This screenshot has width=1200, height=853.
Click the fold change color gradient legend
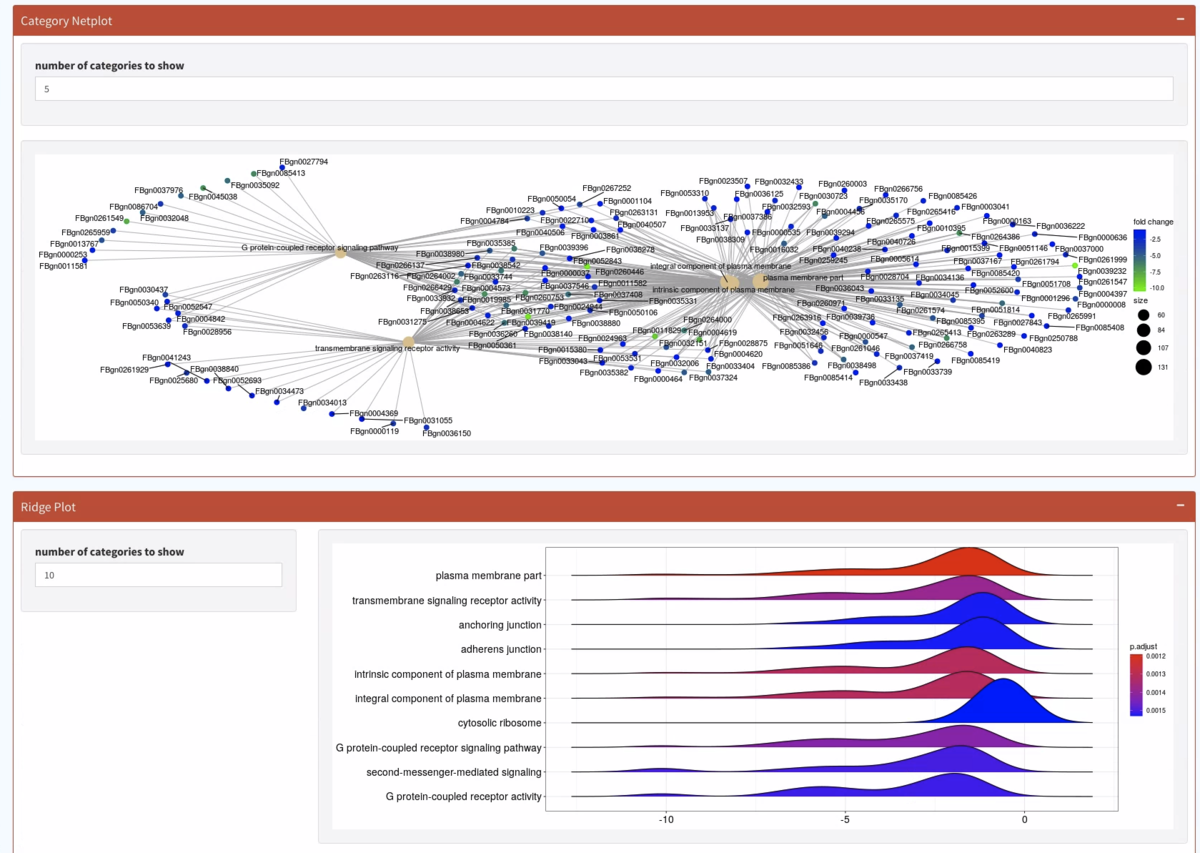point(1141,262)
